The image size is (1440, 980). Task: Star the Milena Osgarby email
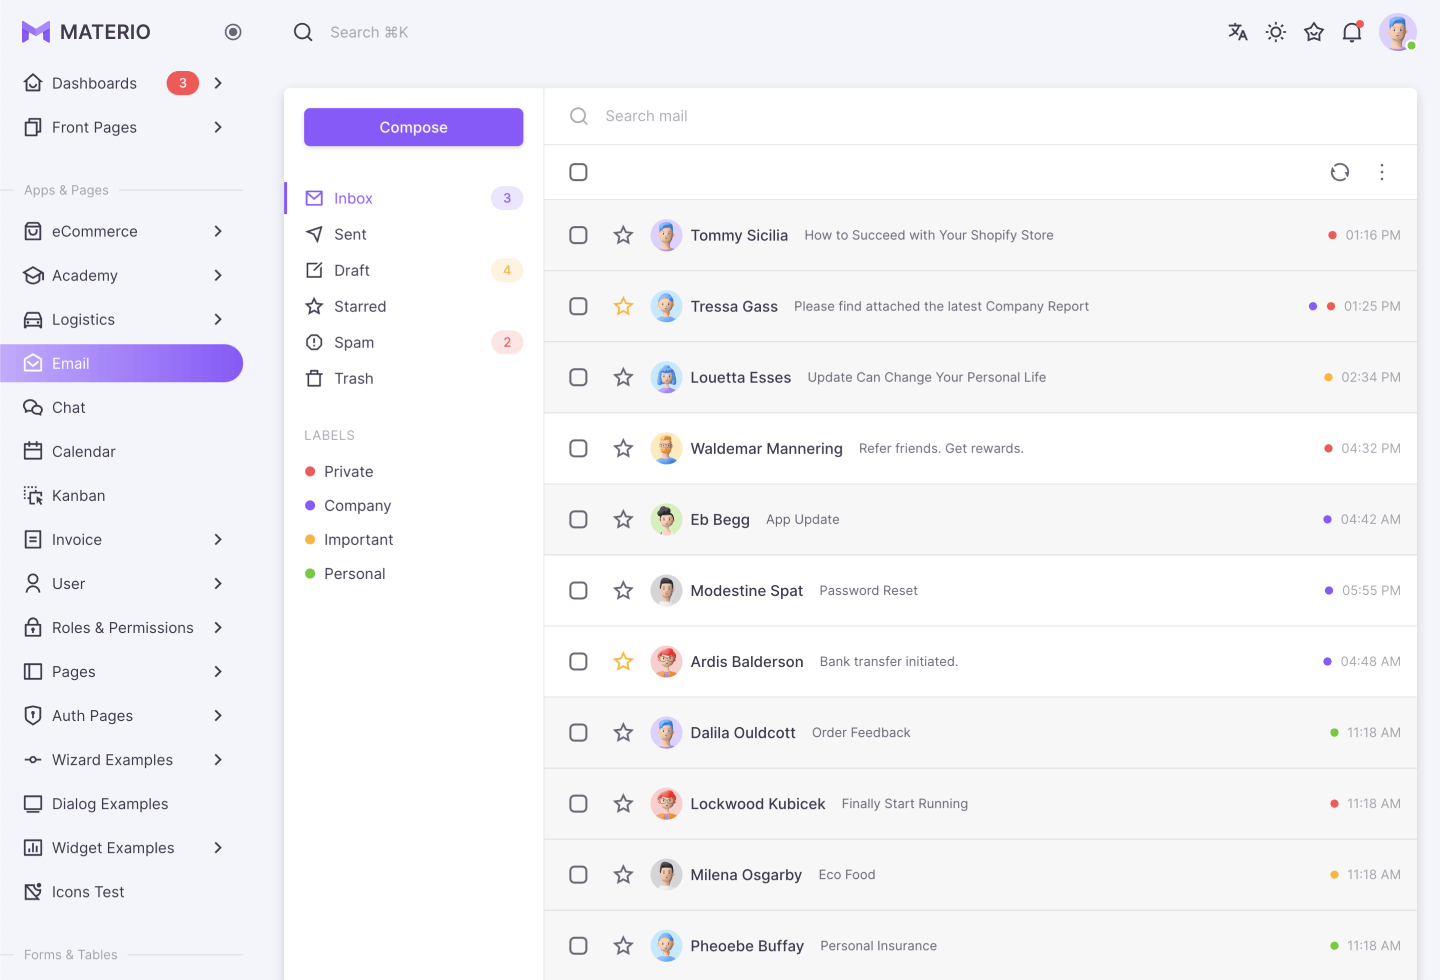point(623,874)
